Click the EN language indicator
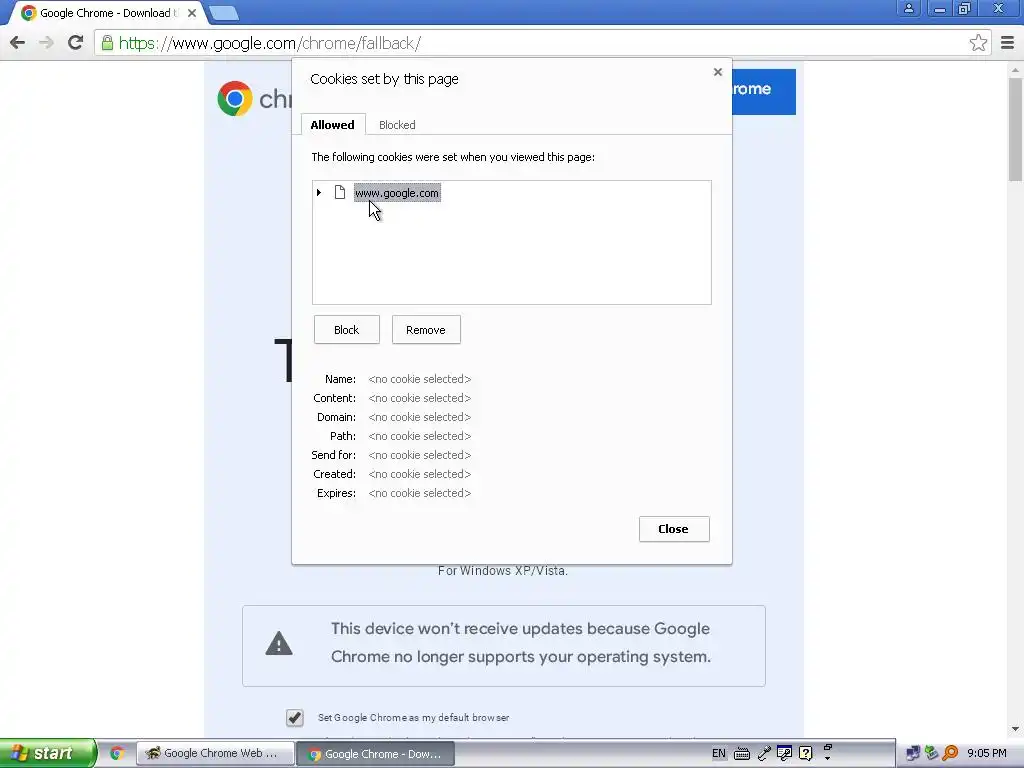Image resolution: width=1024 pixels, height=768 pixels. click(718, 754)
